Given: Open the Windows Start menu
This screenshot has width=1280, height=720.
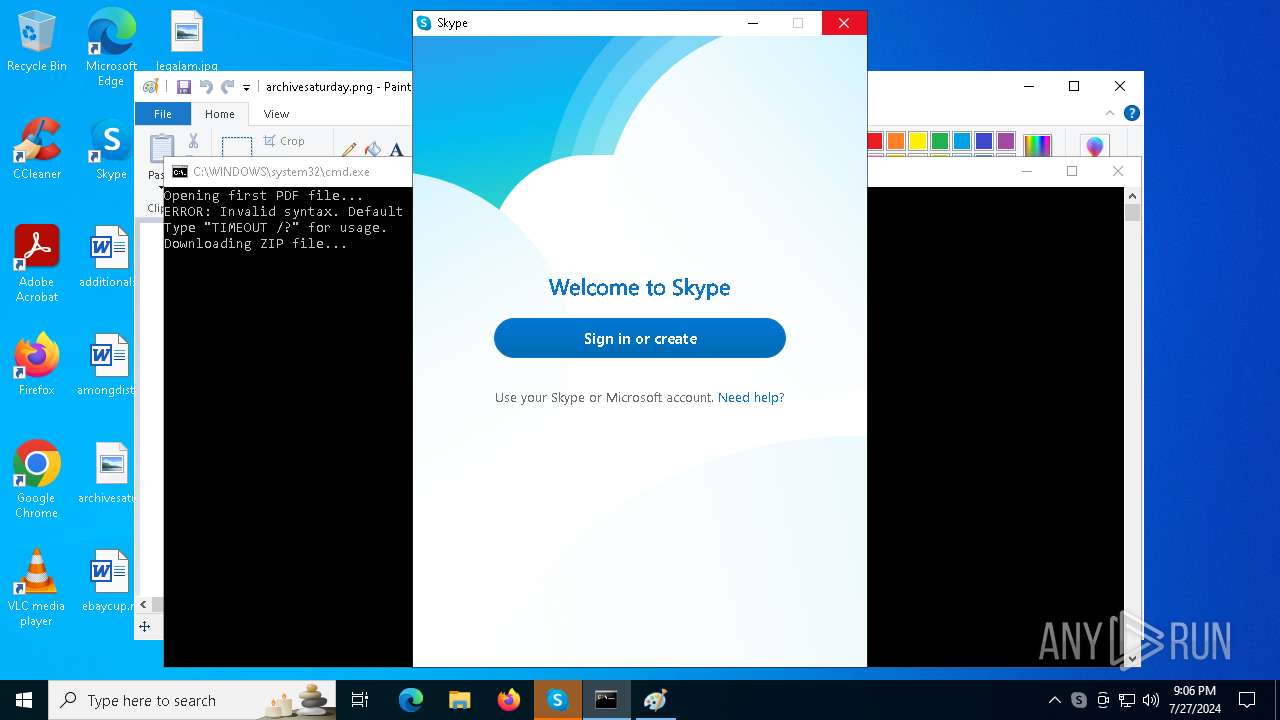Looking at the screenshot, I should (24, 700).
